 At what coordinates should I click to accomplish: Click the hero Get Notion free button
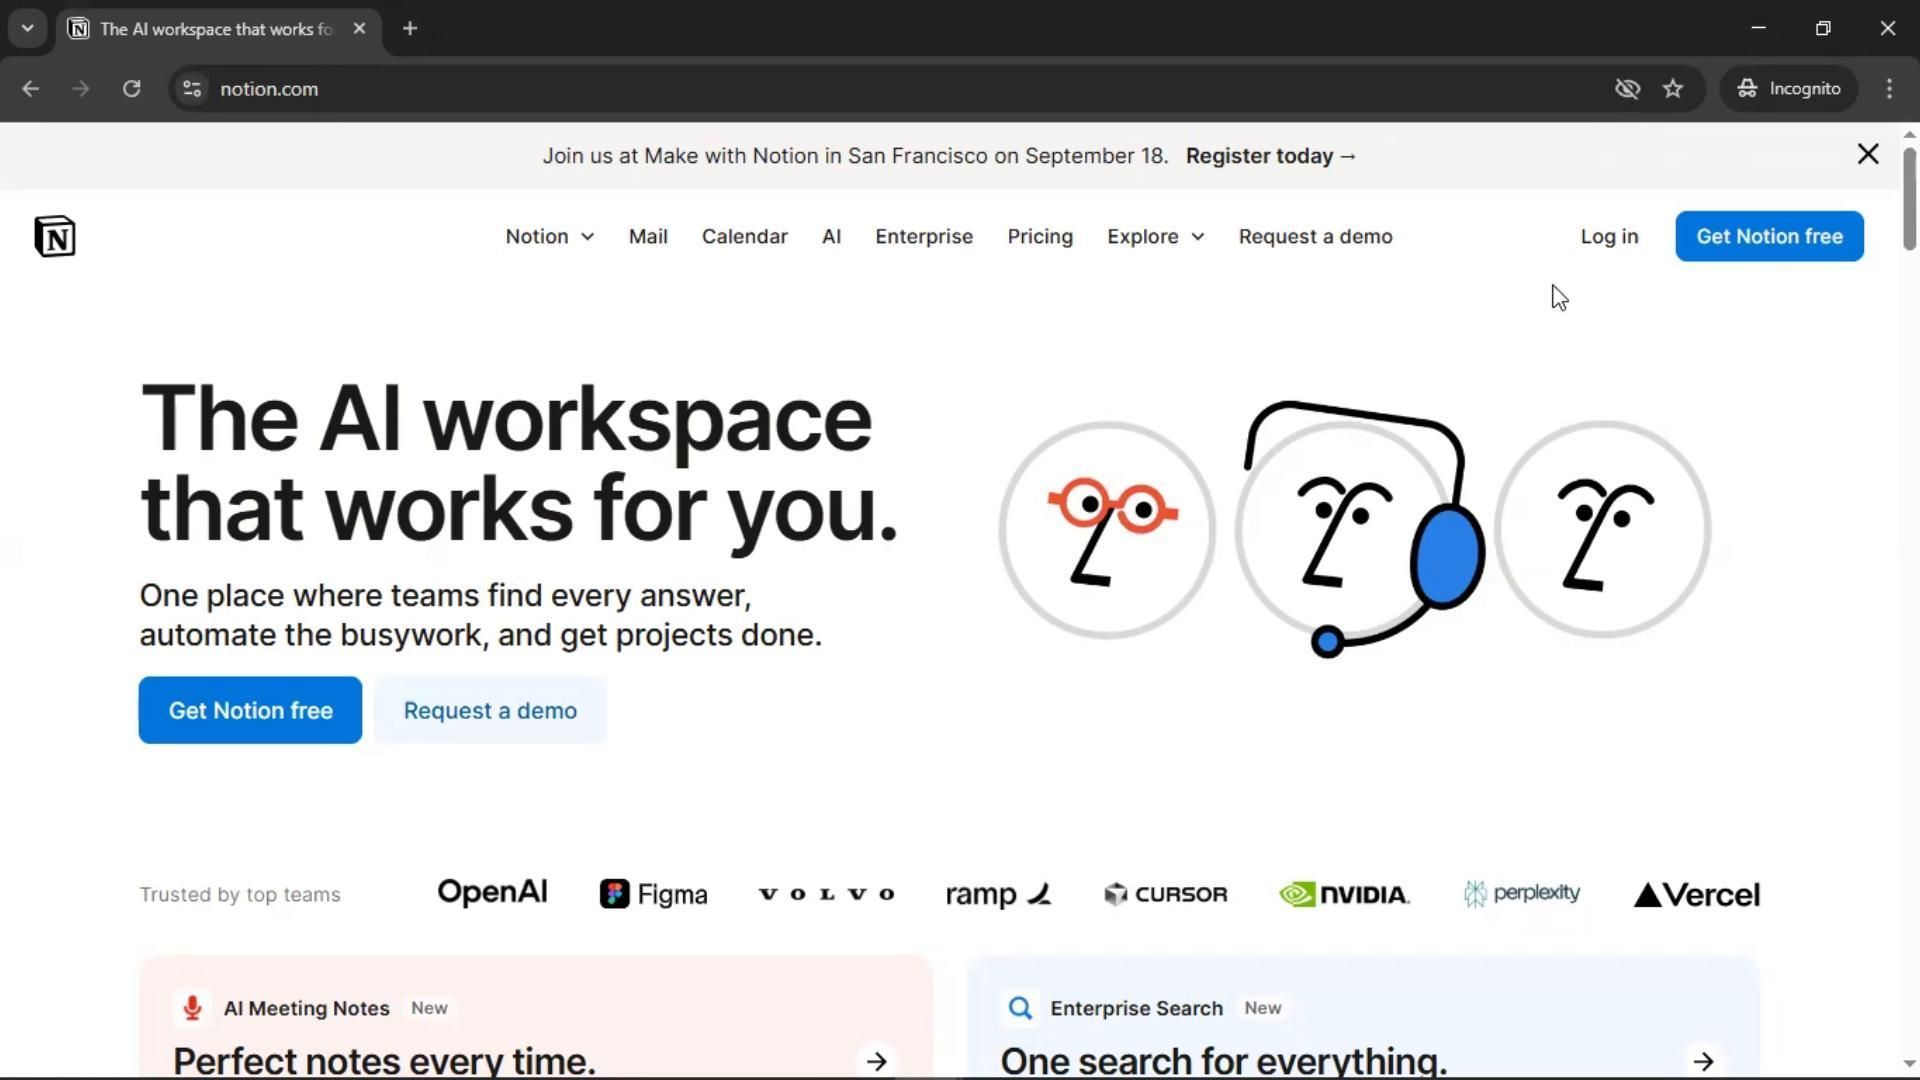pyautogui.click(x=250, y=710)
